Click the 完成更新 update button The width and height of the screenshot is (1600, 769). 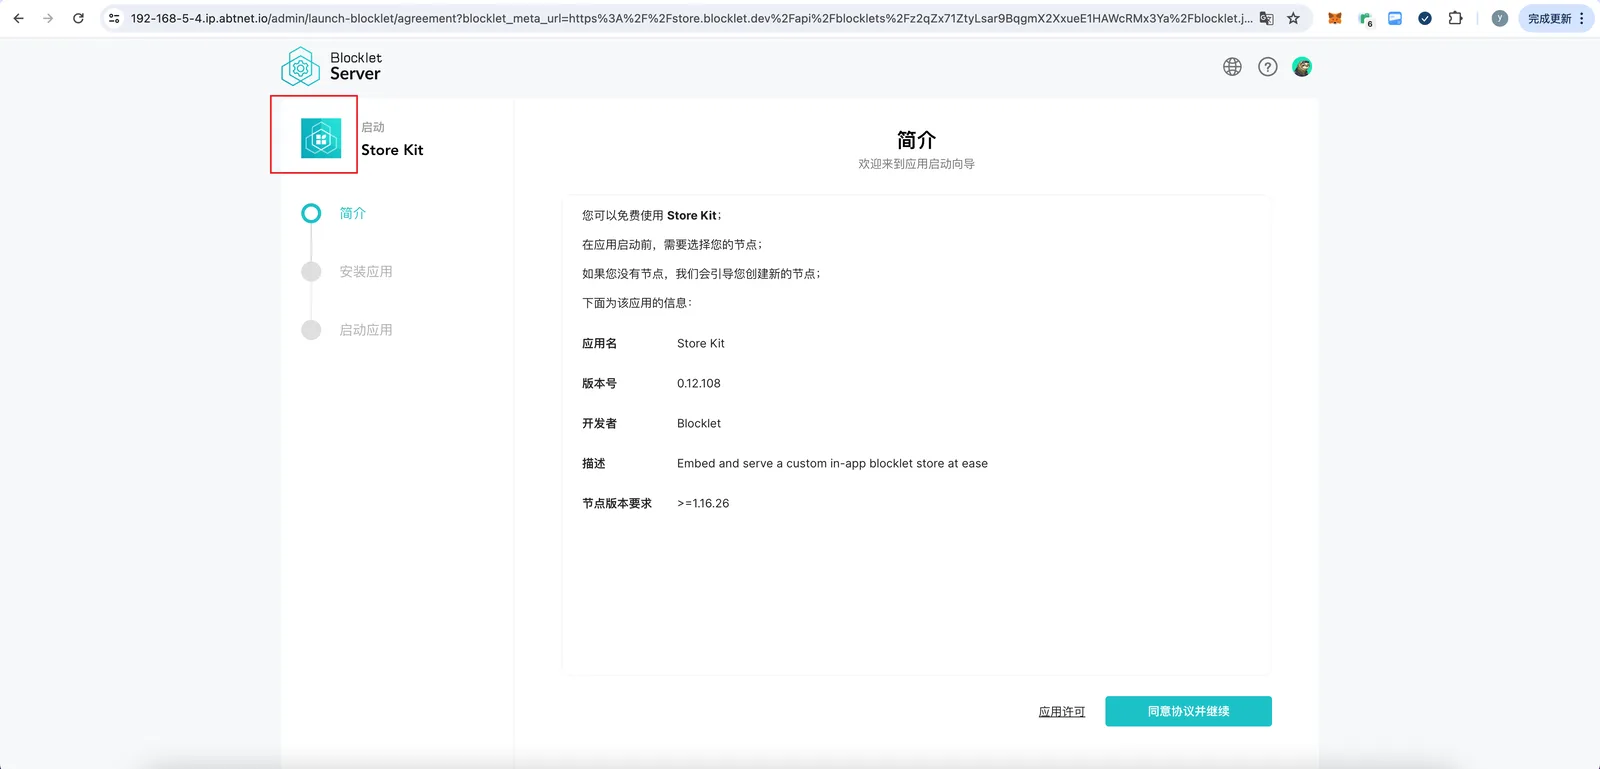[x=1556, y=18]
